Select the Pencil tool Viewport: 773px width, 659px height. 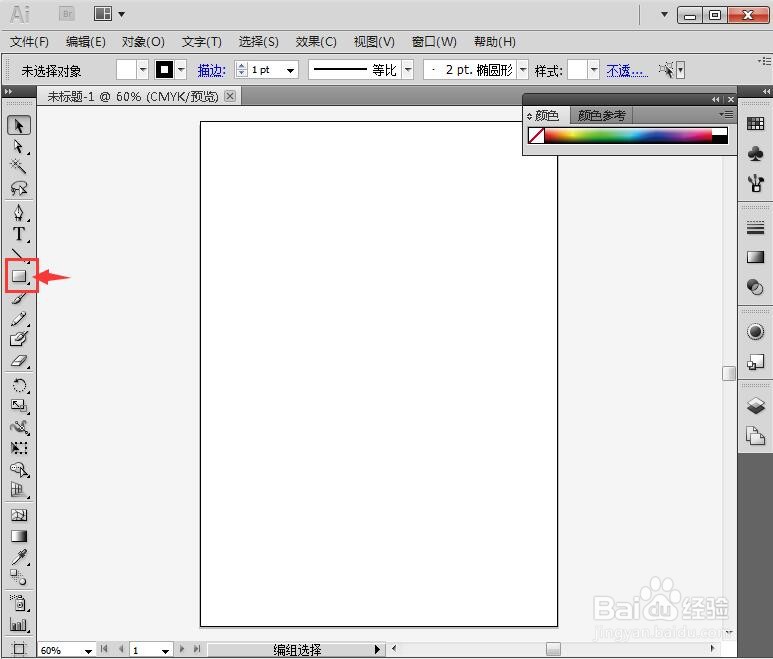click(x=19, y=318)
